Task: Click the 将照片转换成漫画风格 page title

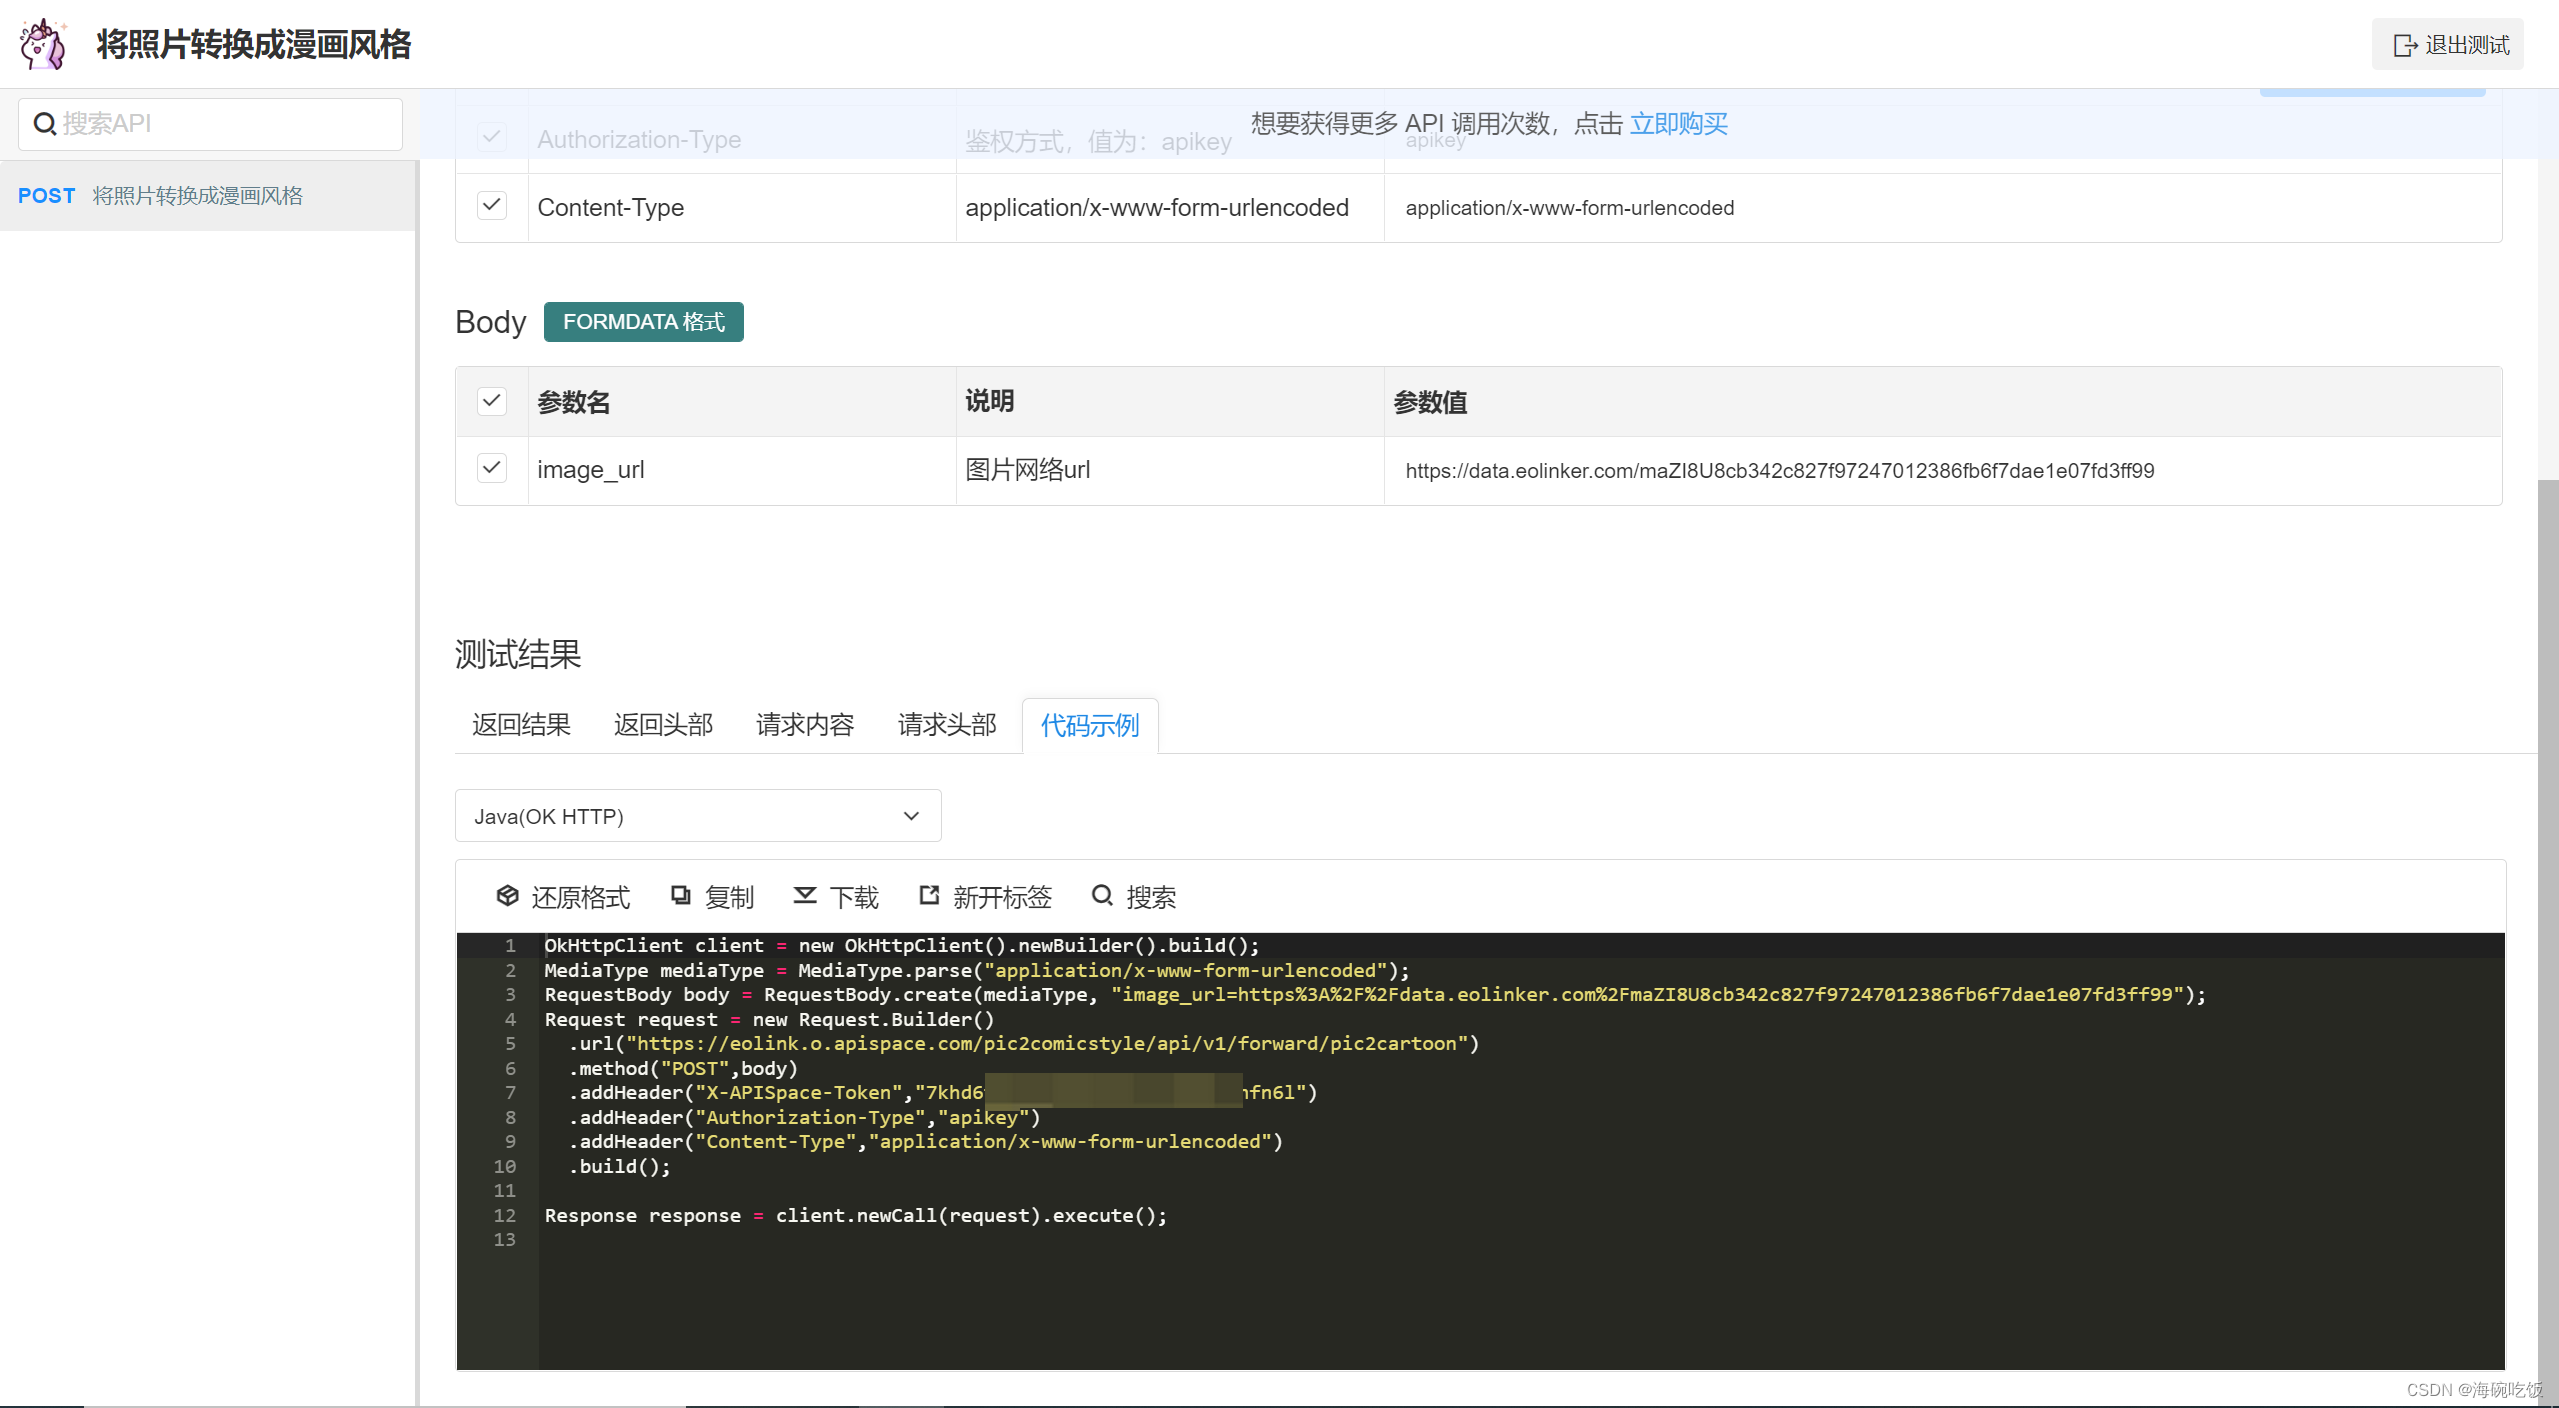Action: point(254,44)
